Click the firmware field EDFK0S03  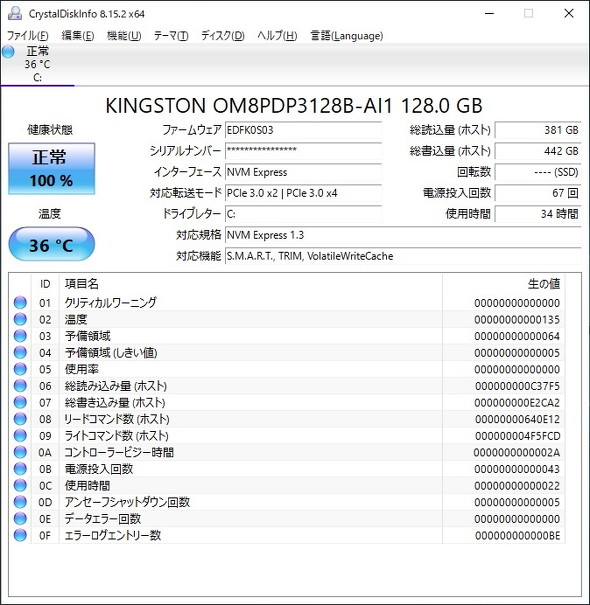click(x=303, y=130)
